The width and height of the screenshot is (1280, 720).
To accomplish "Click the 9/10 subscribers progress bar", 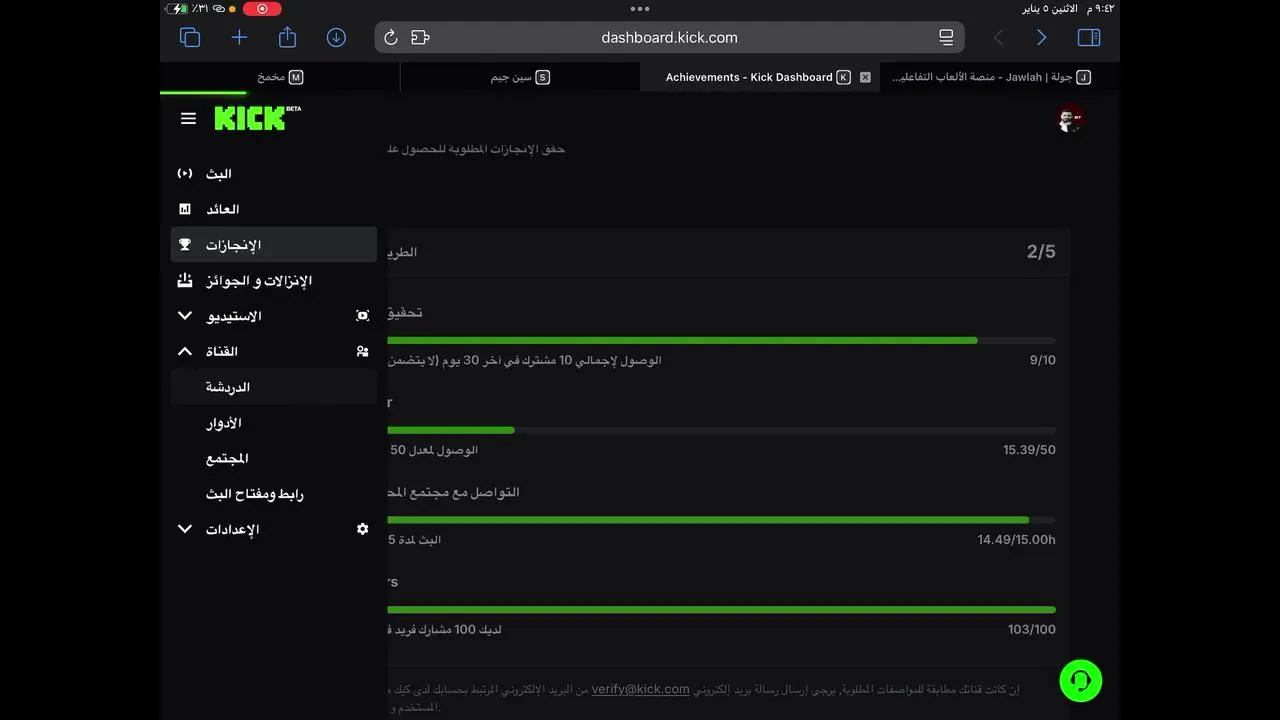I will coord(721,341).
